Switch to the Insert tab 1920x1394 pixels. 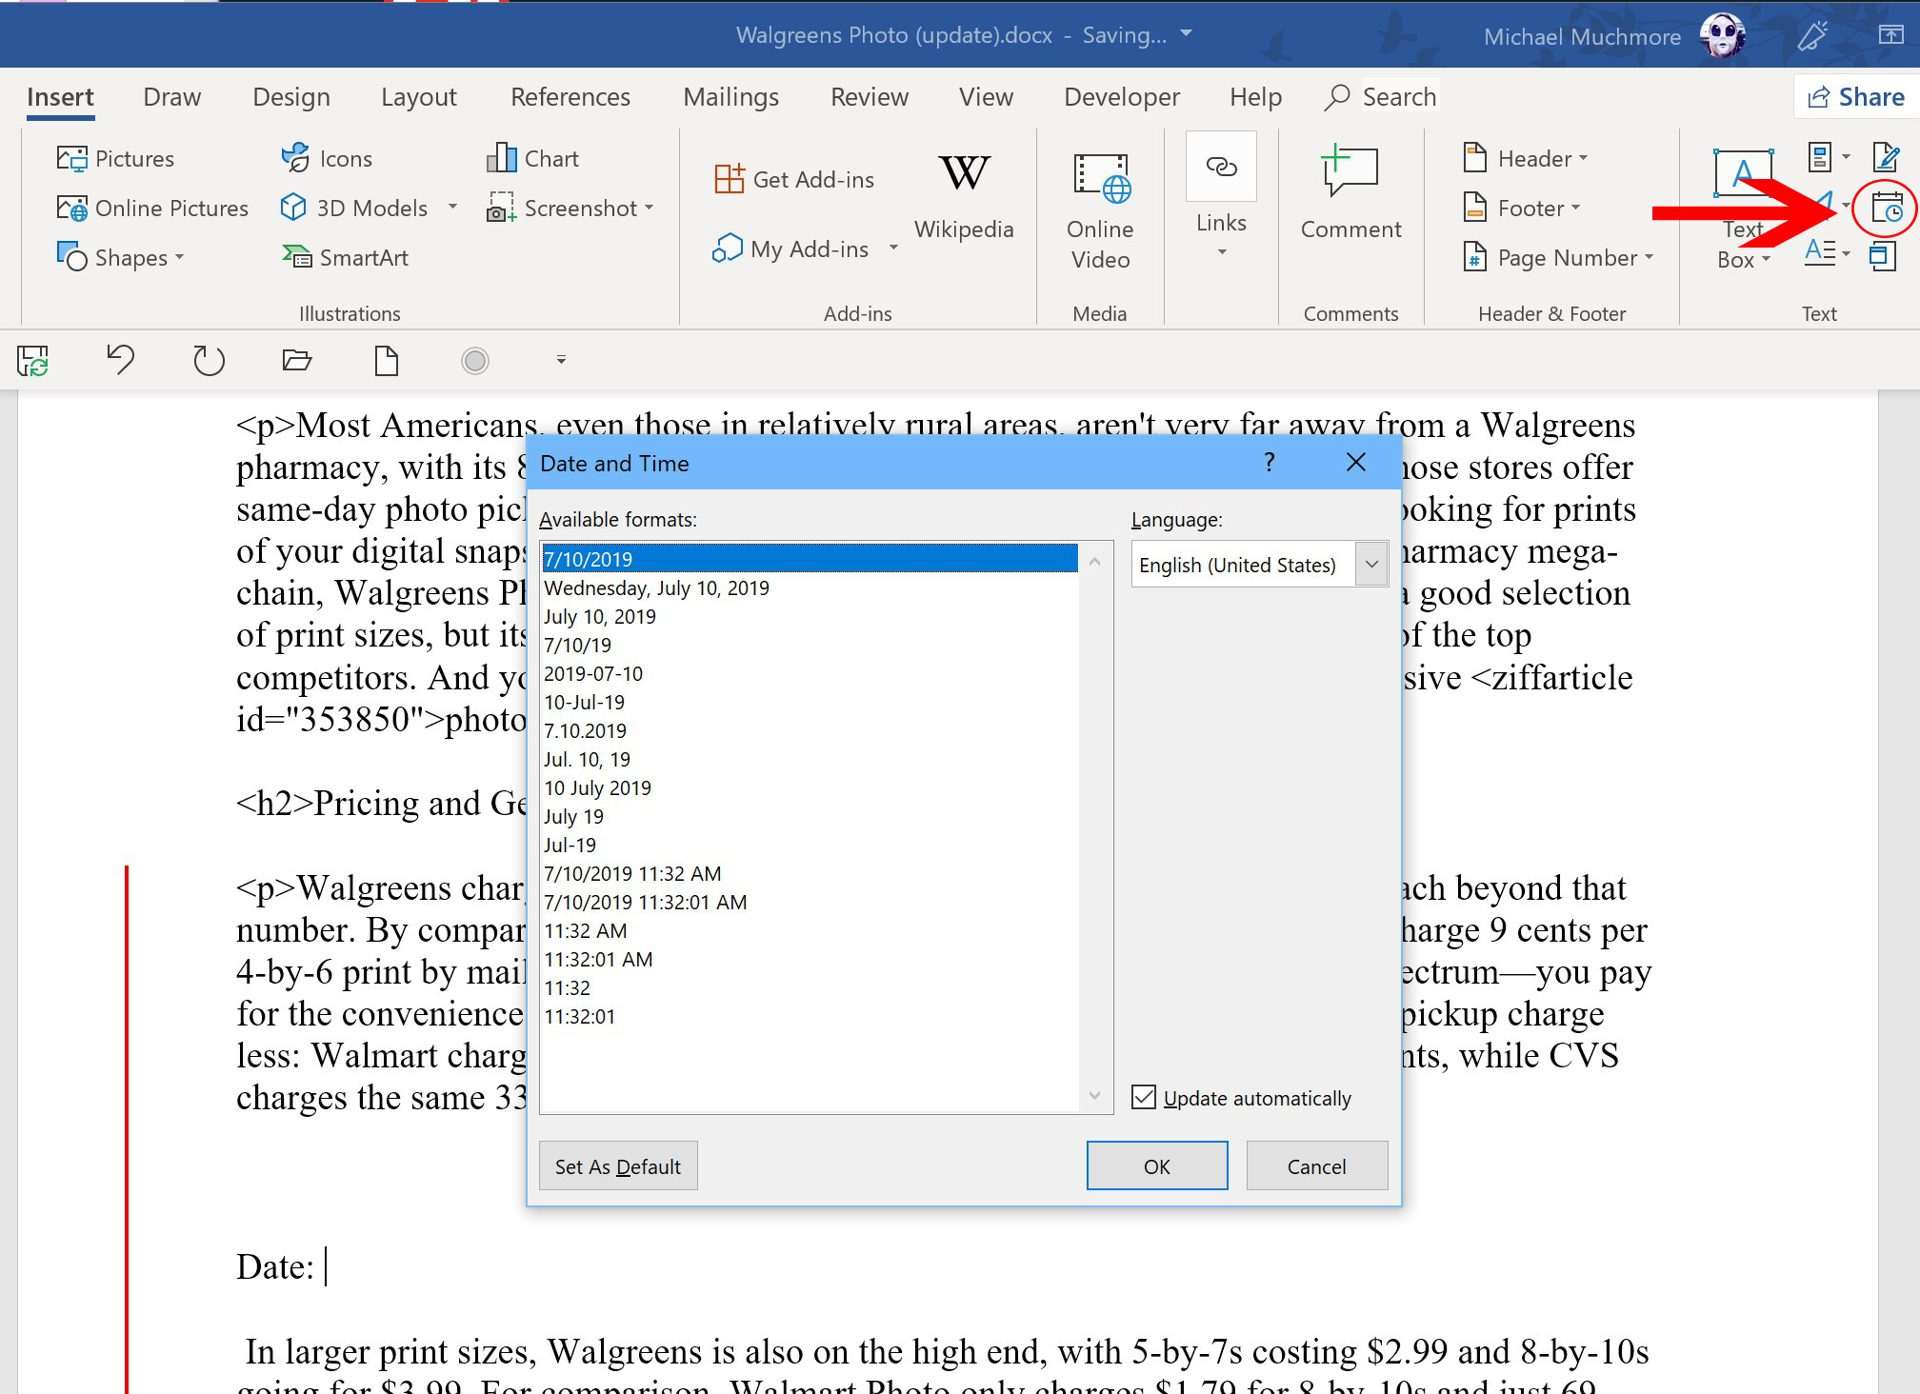click(x=60, y=97)
